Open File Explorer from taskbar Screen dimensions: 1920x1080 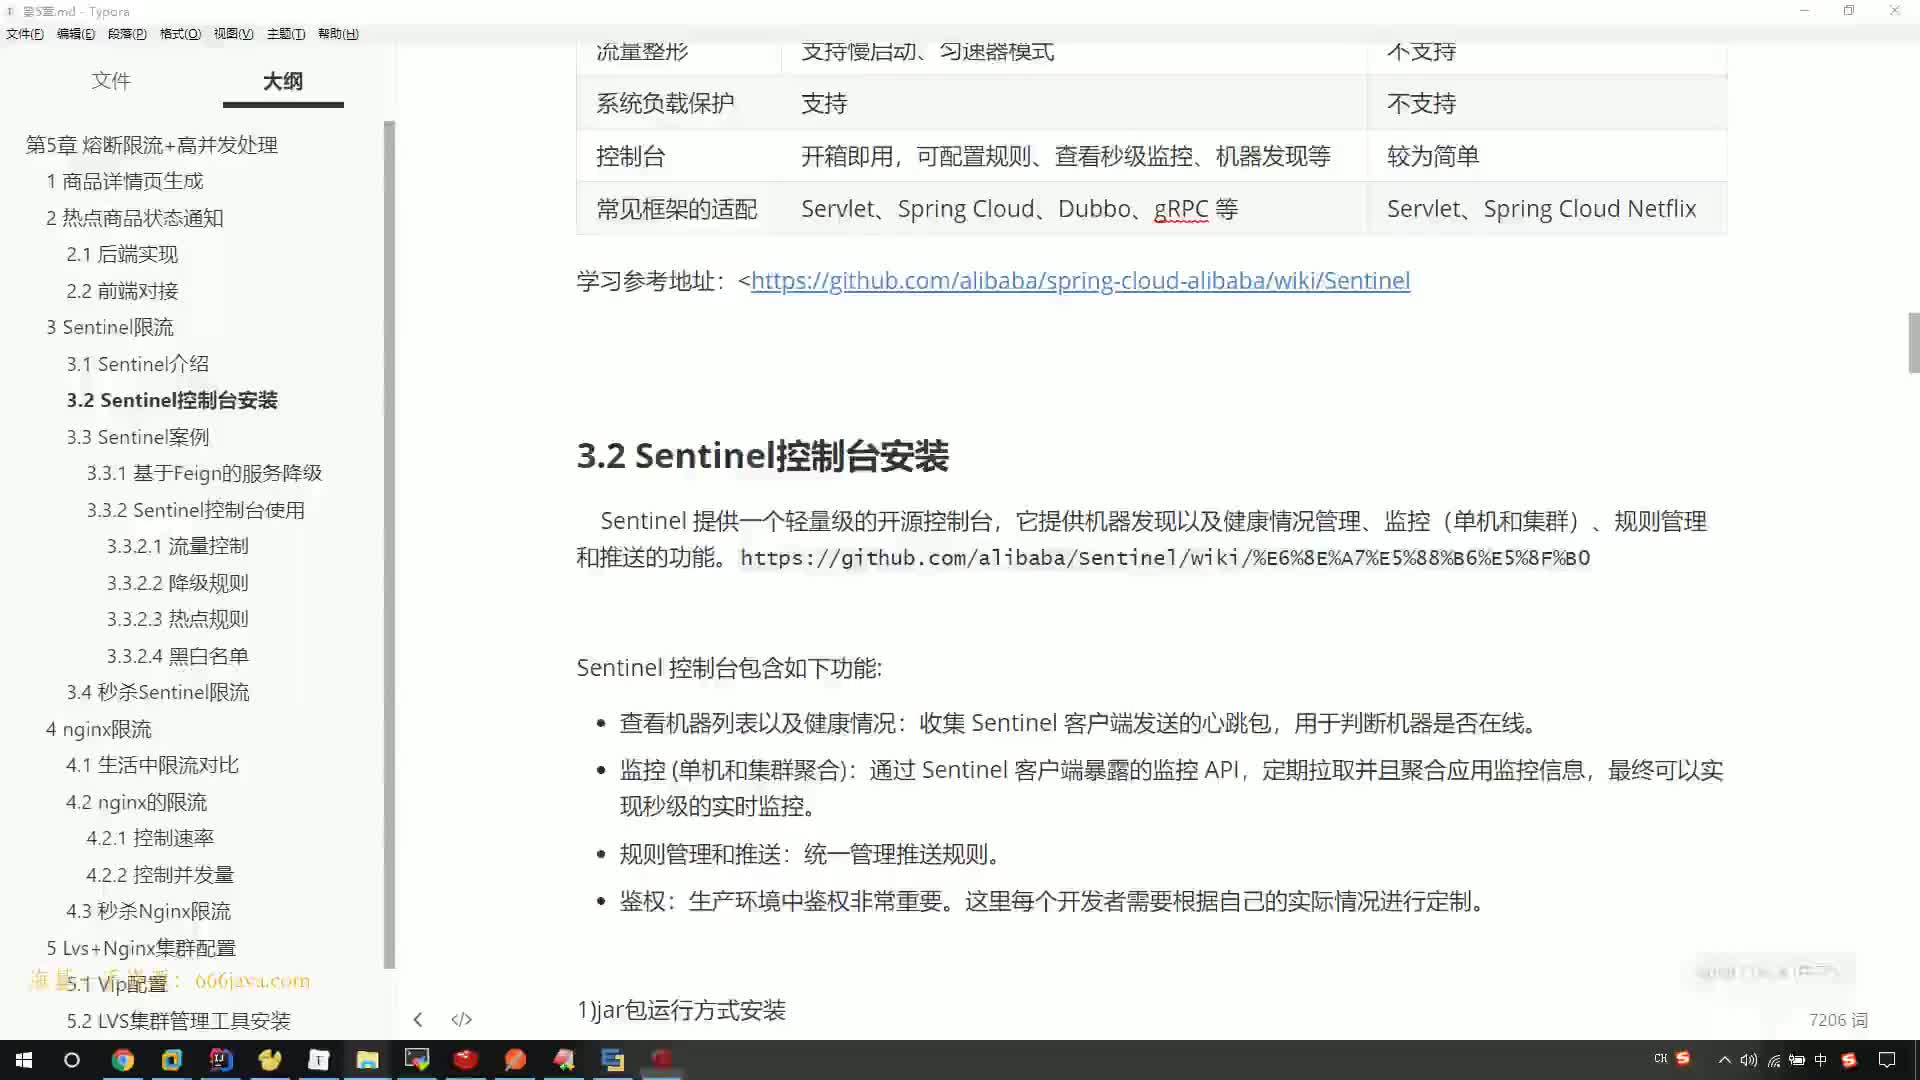368,1060
